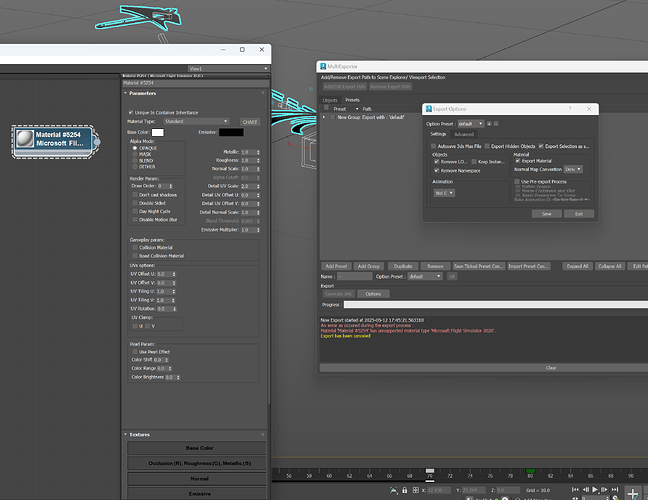Click the Base Color texture slot
The height and width of the screenshot is (500, 648).
coord(197,448)
